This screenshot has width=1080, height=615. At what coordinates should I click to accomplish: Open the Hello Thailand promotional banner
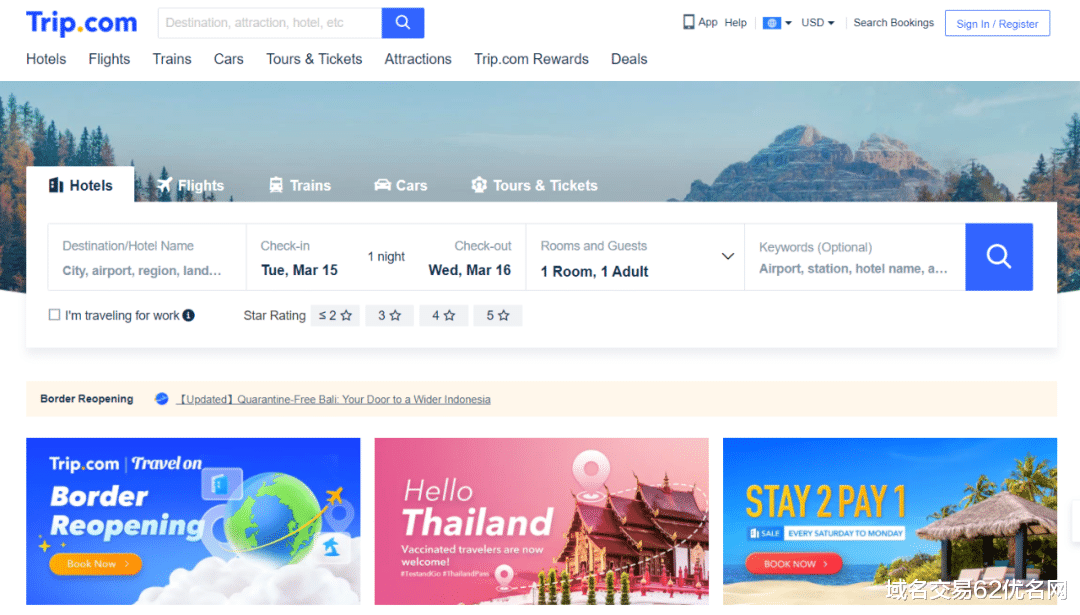541,521
